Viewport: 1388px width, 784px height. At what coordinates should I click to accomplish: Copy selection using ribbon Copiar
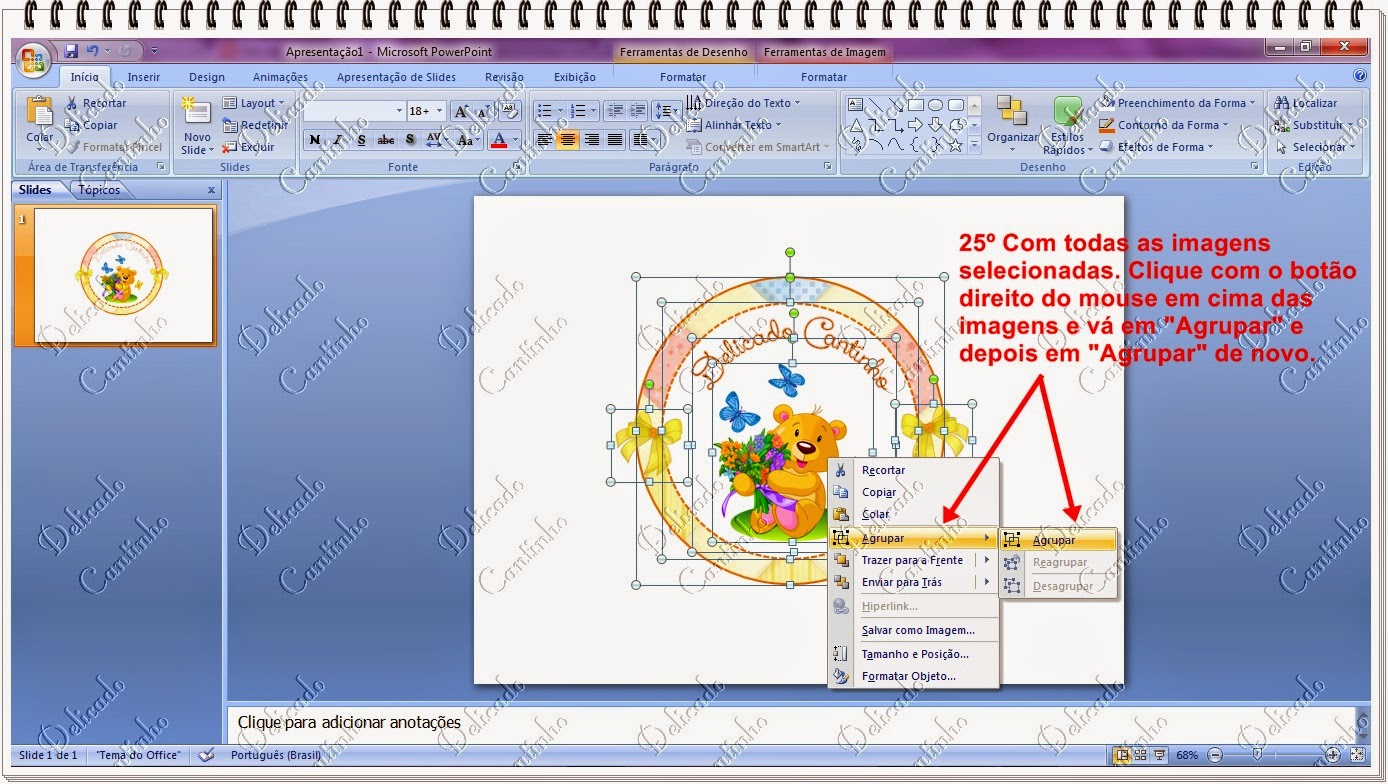[92, 125]
